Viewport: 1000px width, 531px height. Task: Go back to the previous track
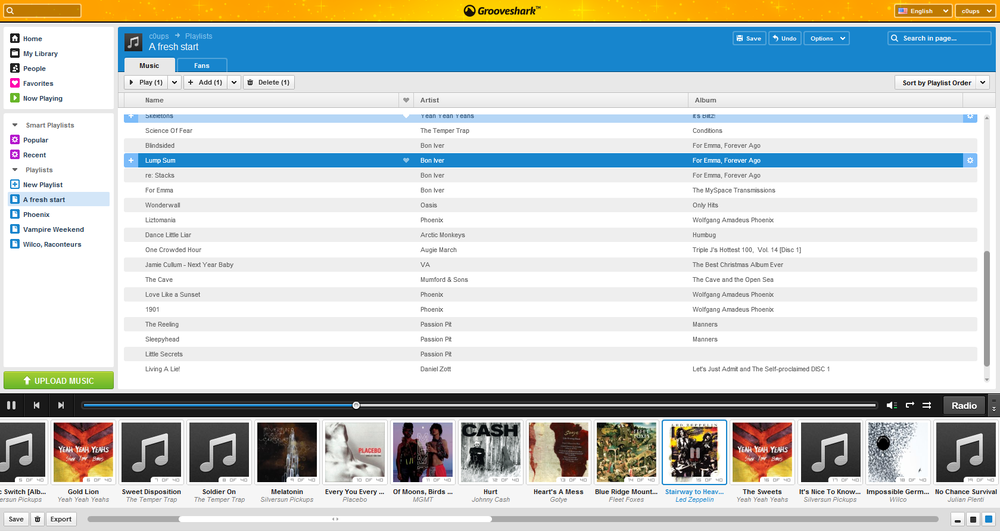[37, 405]
